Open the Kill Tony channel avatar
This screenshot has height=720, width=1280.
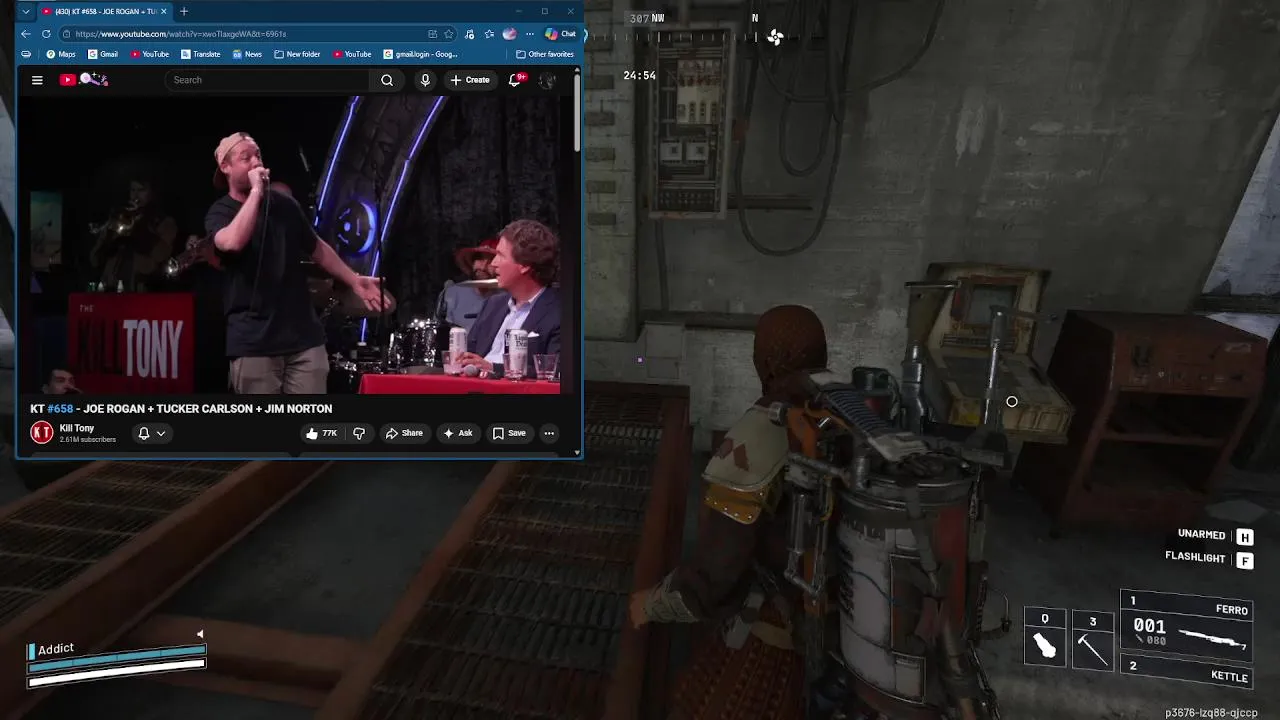point(41,432)
